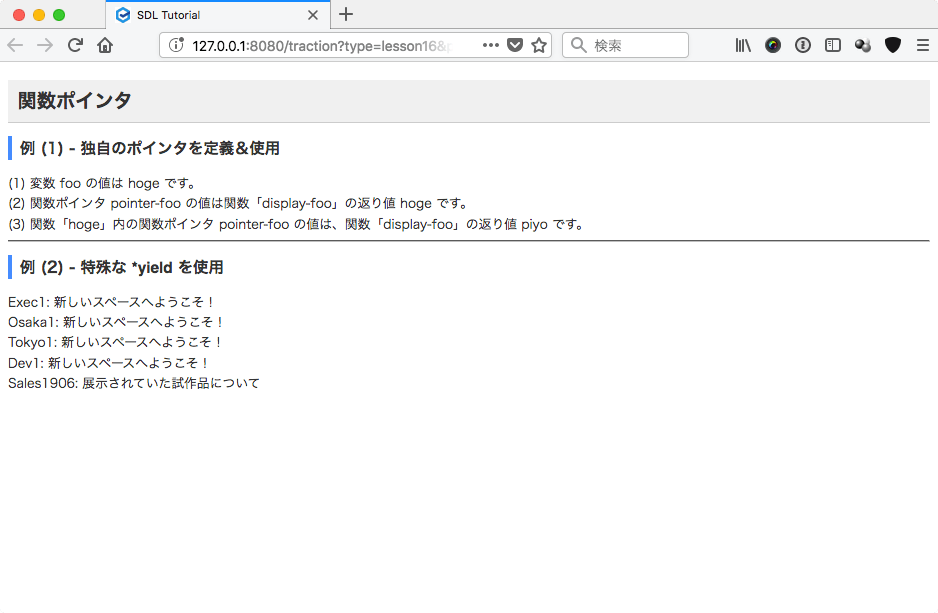Go to the Firefox home page
Viewport: 938px width, 613px height.
(105, 45)
